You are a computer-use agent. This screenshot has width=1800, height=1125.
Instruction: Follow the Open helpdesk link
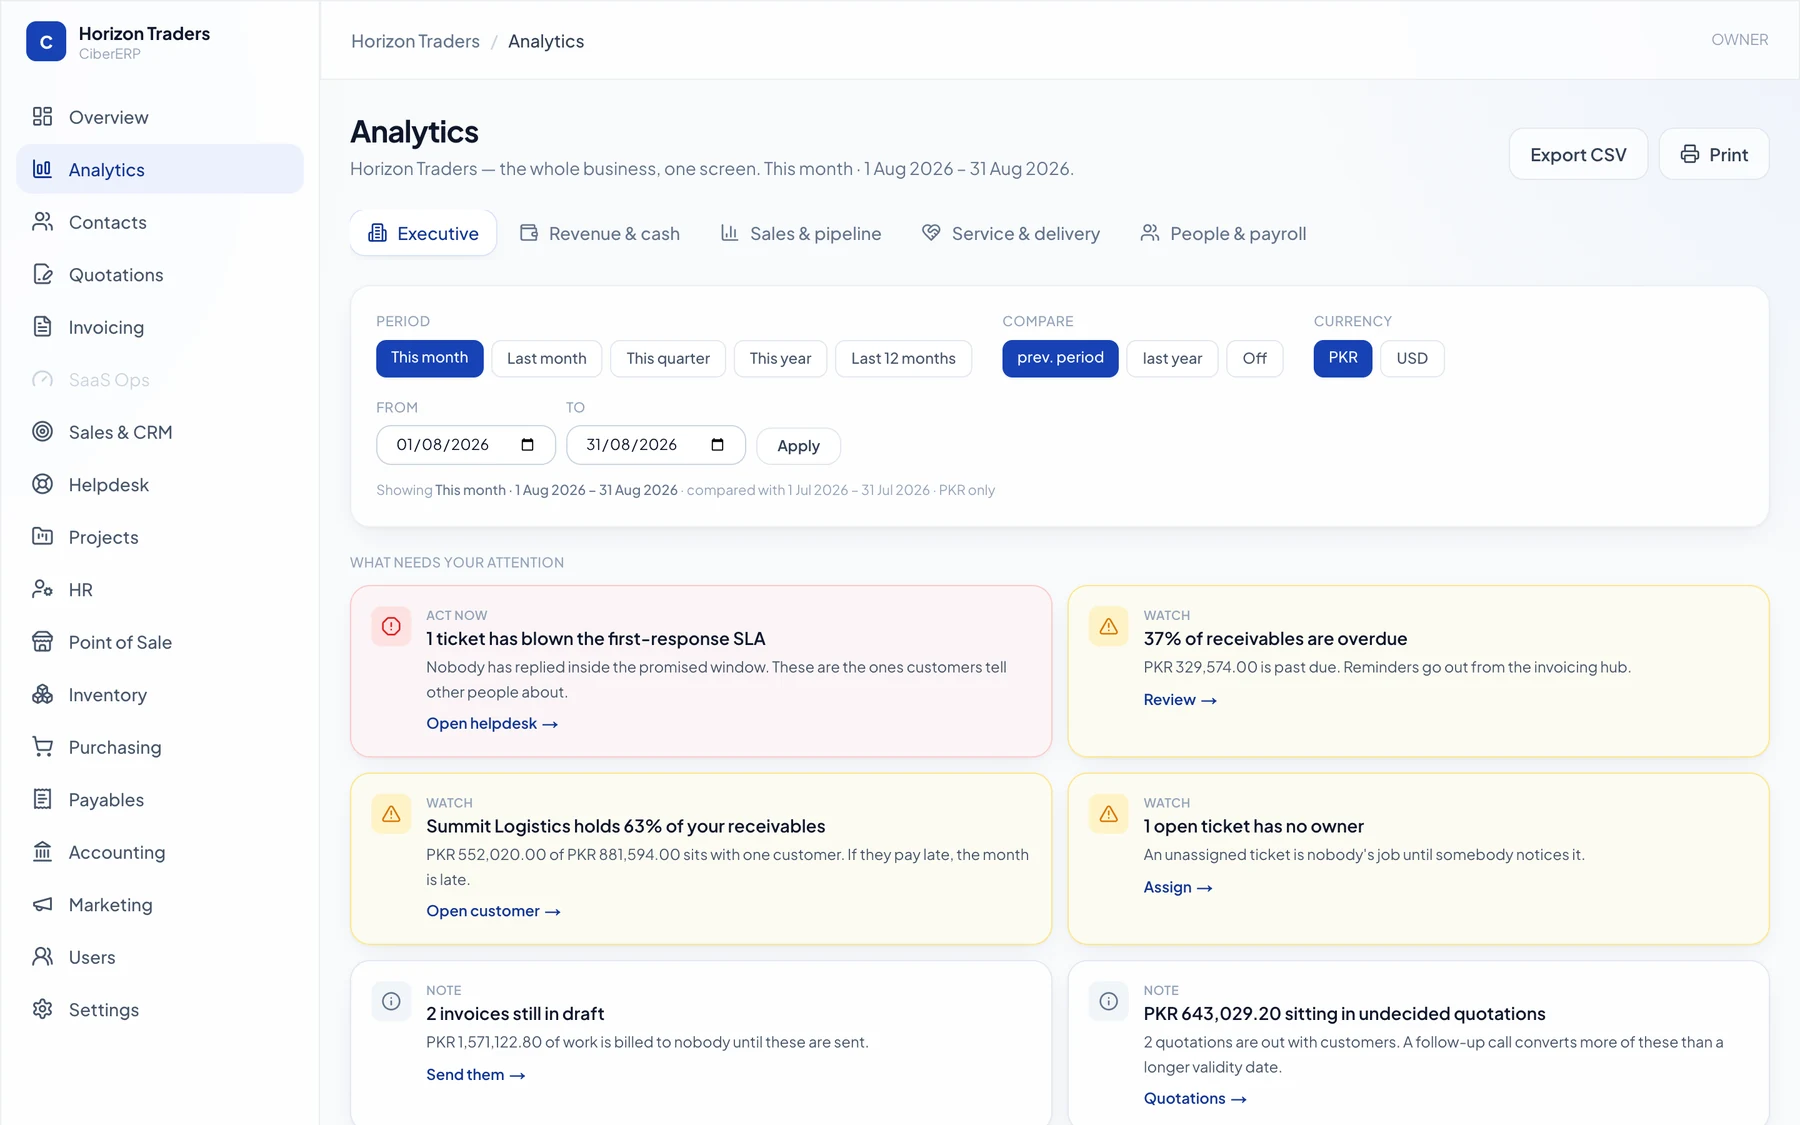click(x=492, y=723)
